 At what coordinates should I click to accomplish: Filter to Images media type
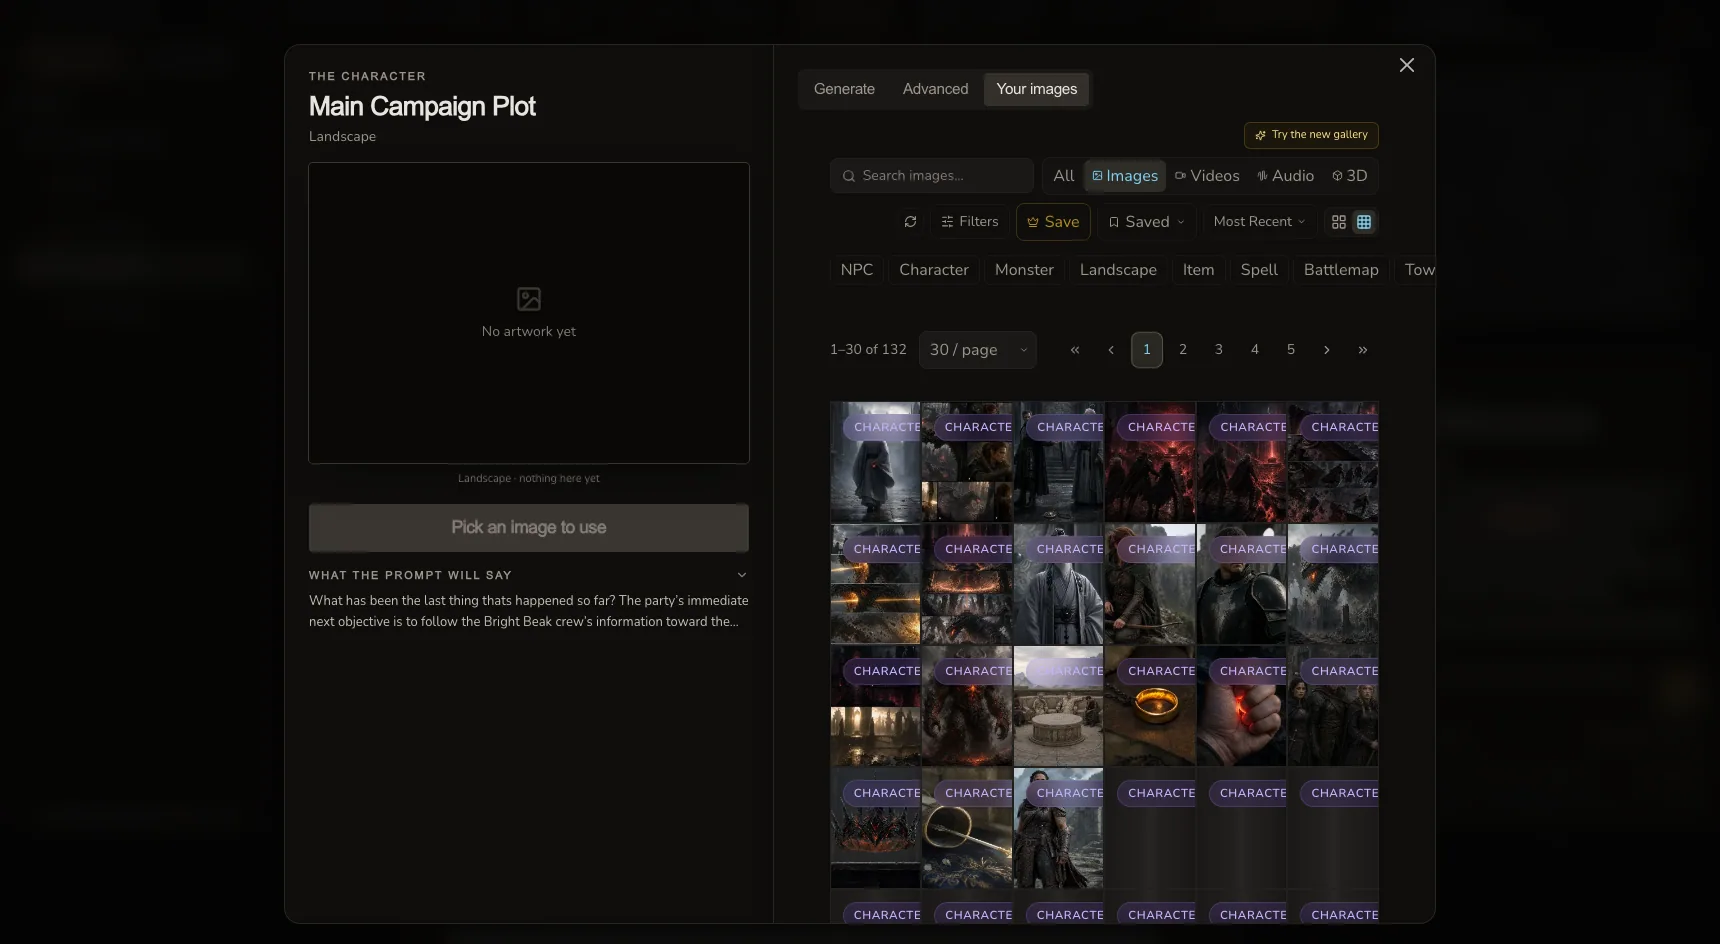1125,176
